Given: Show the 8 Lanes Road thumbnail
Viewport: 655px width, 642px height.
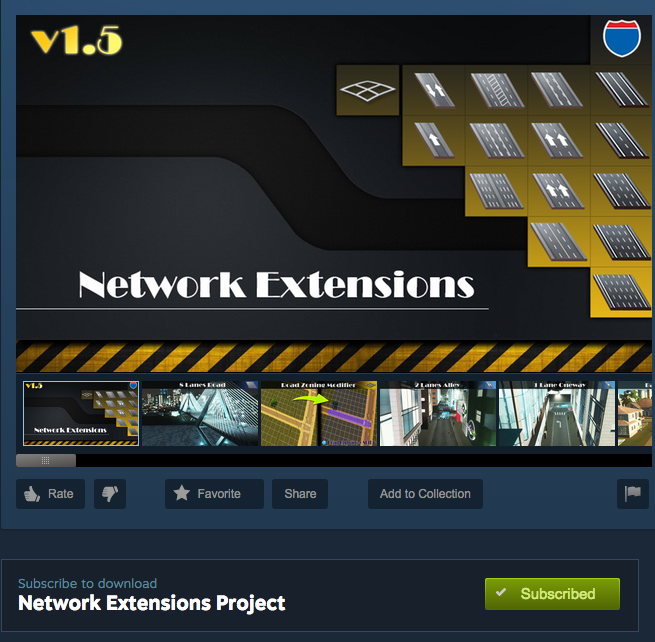Looking at the screenshot, I should point(200,414).
